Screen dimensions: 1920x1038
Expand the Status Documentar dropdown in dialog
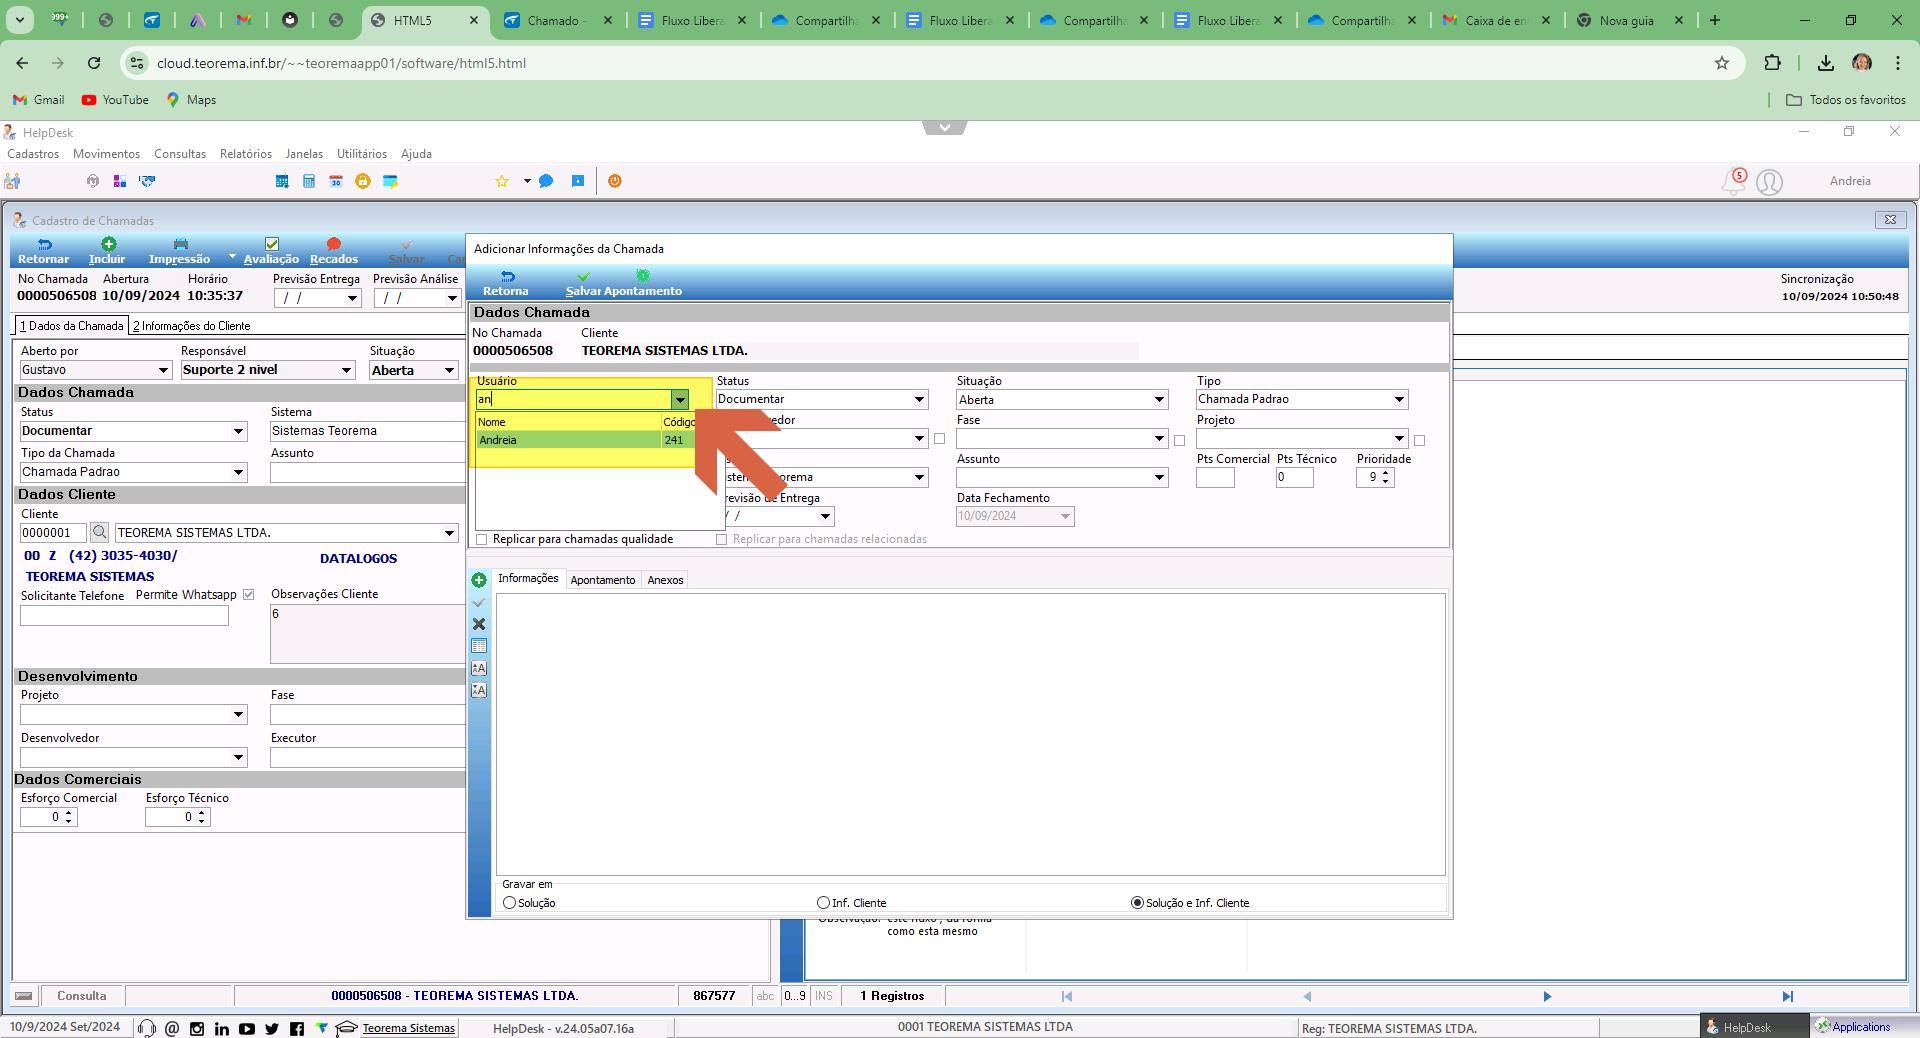coord(919,400)
